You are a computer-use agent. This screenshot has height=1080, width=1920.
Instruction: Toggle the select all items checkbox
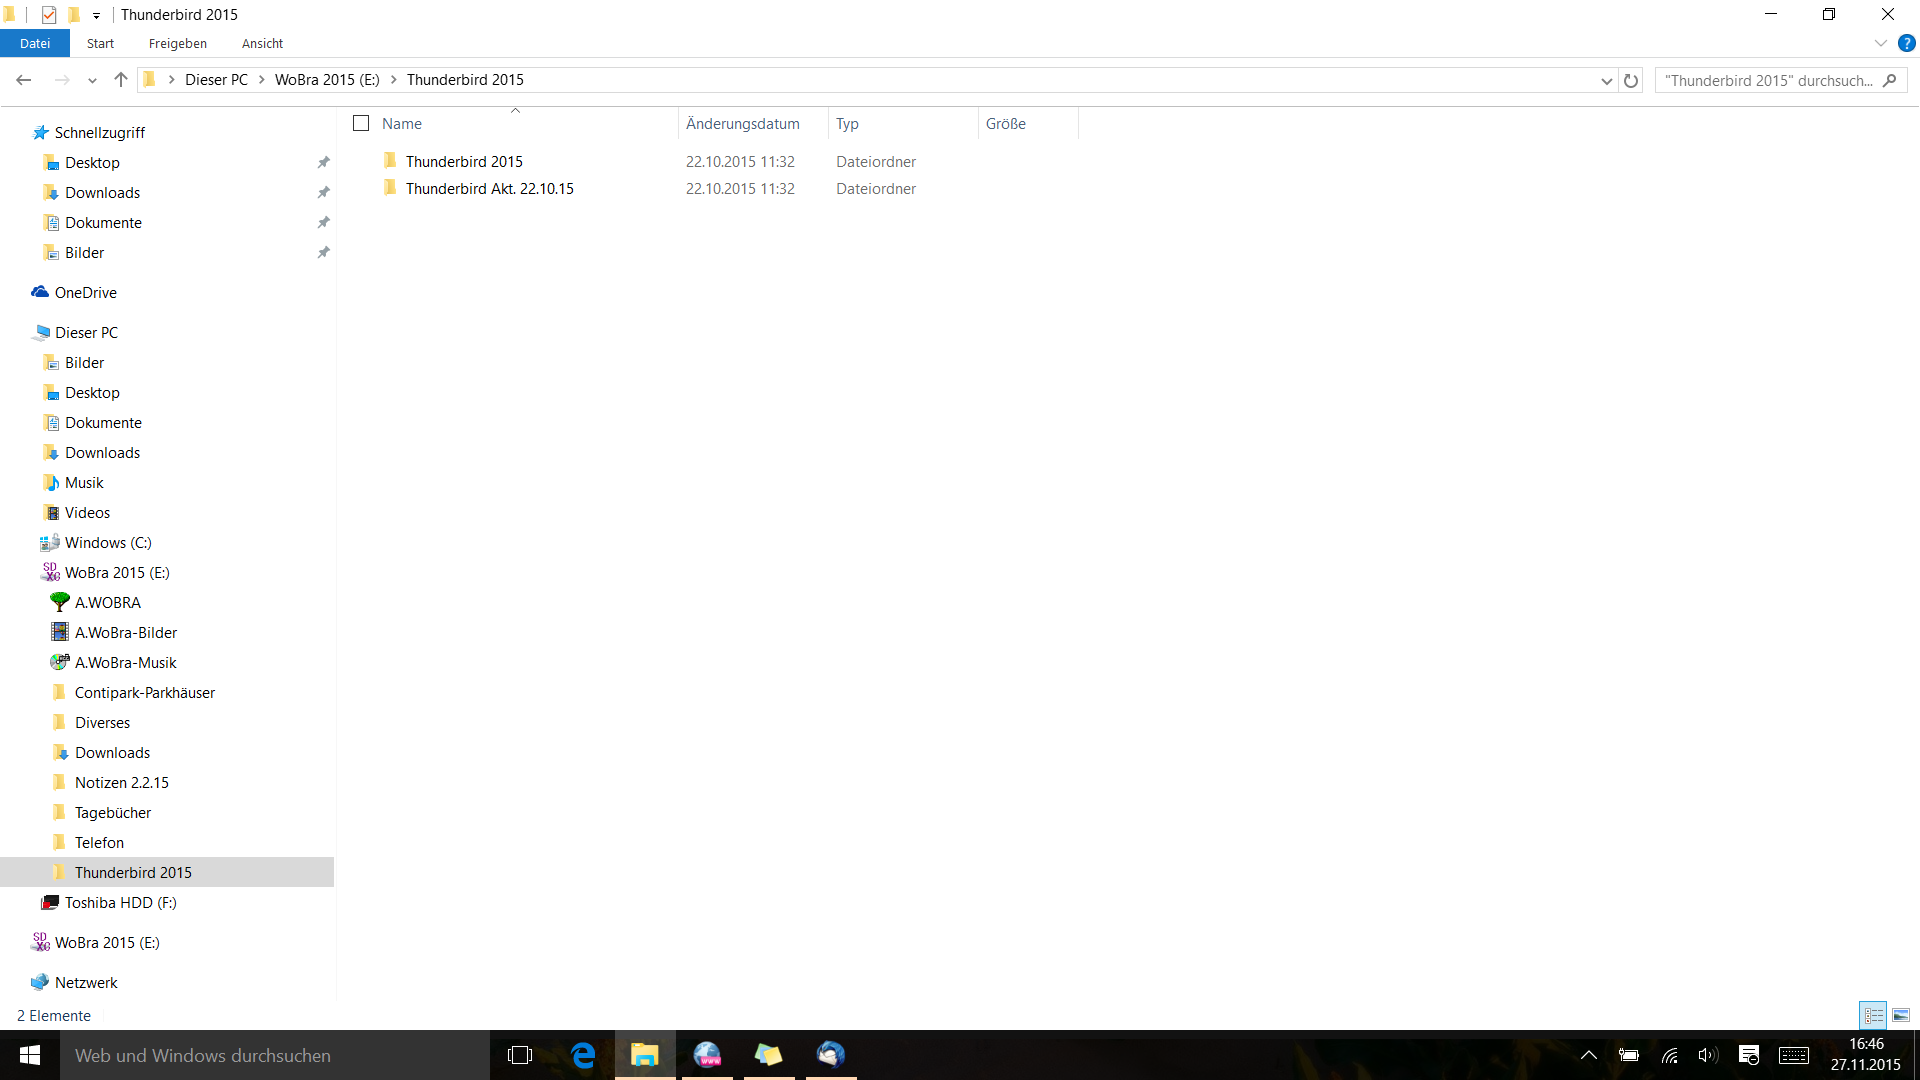tap(361, 123)
